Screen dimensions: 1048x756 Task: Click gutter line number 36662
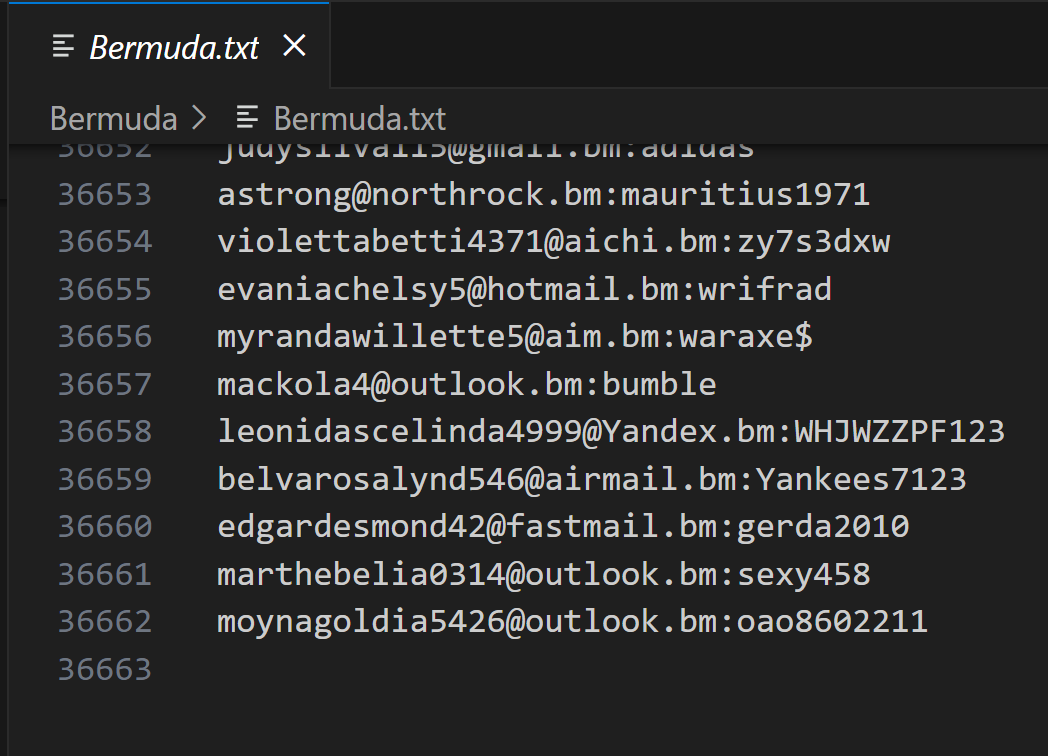104,622
